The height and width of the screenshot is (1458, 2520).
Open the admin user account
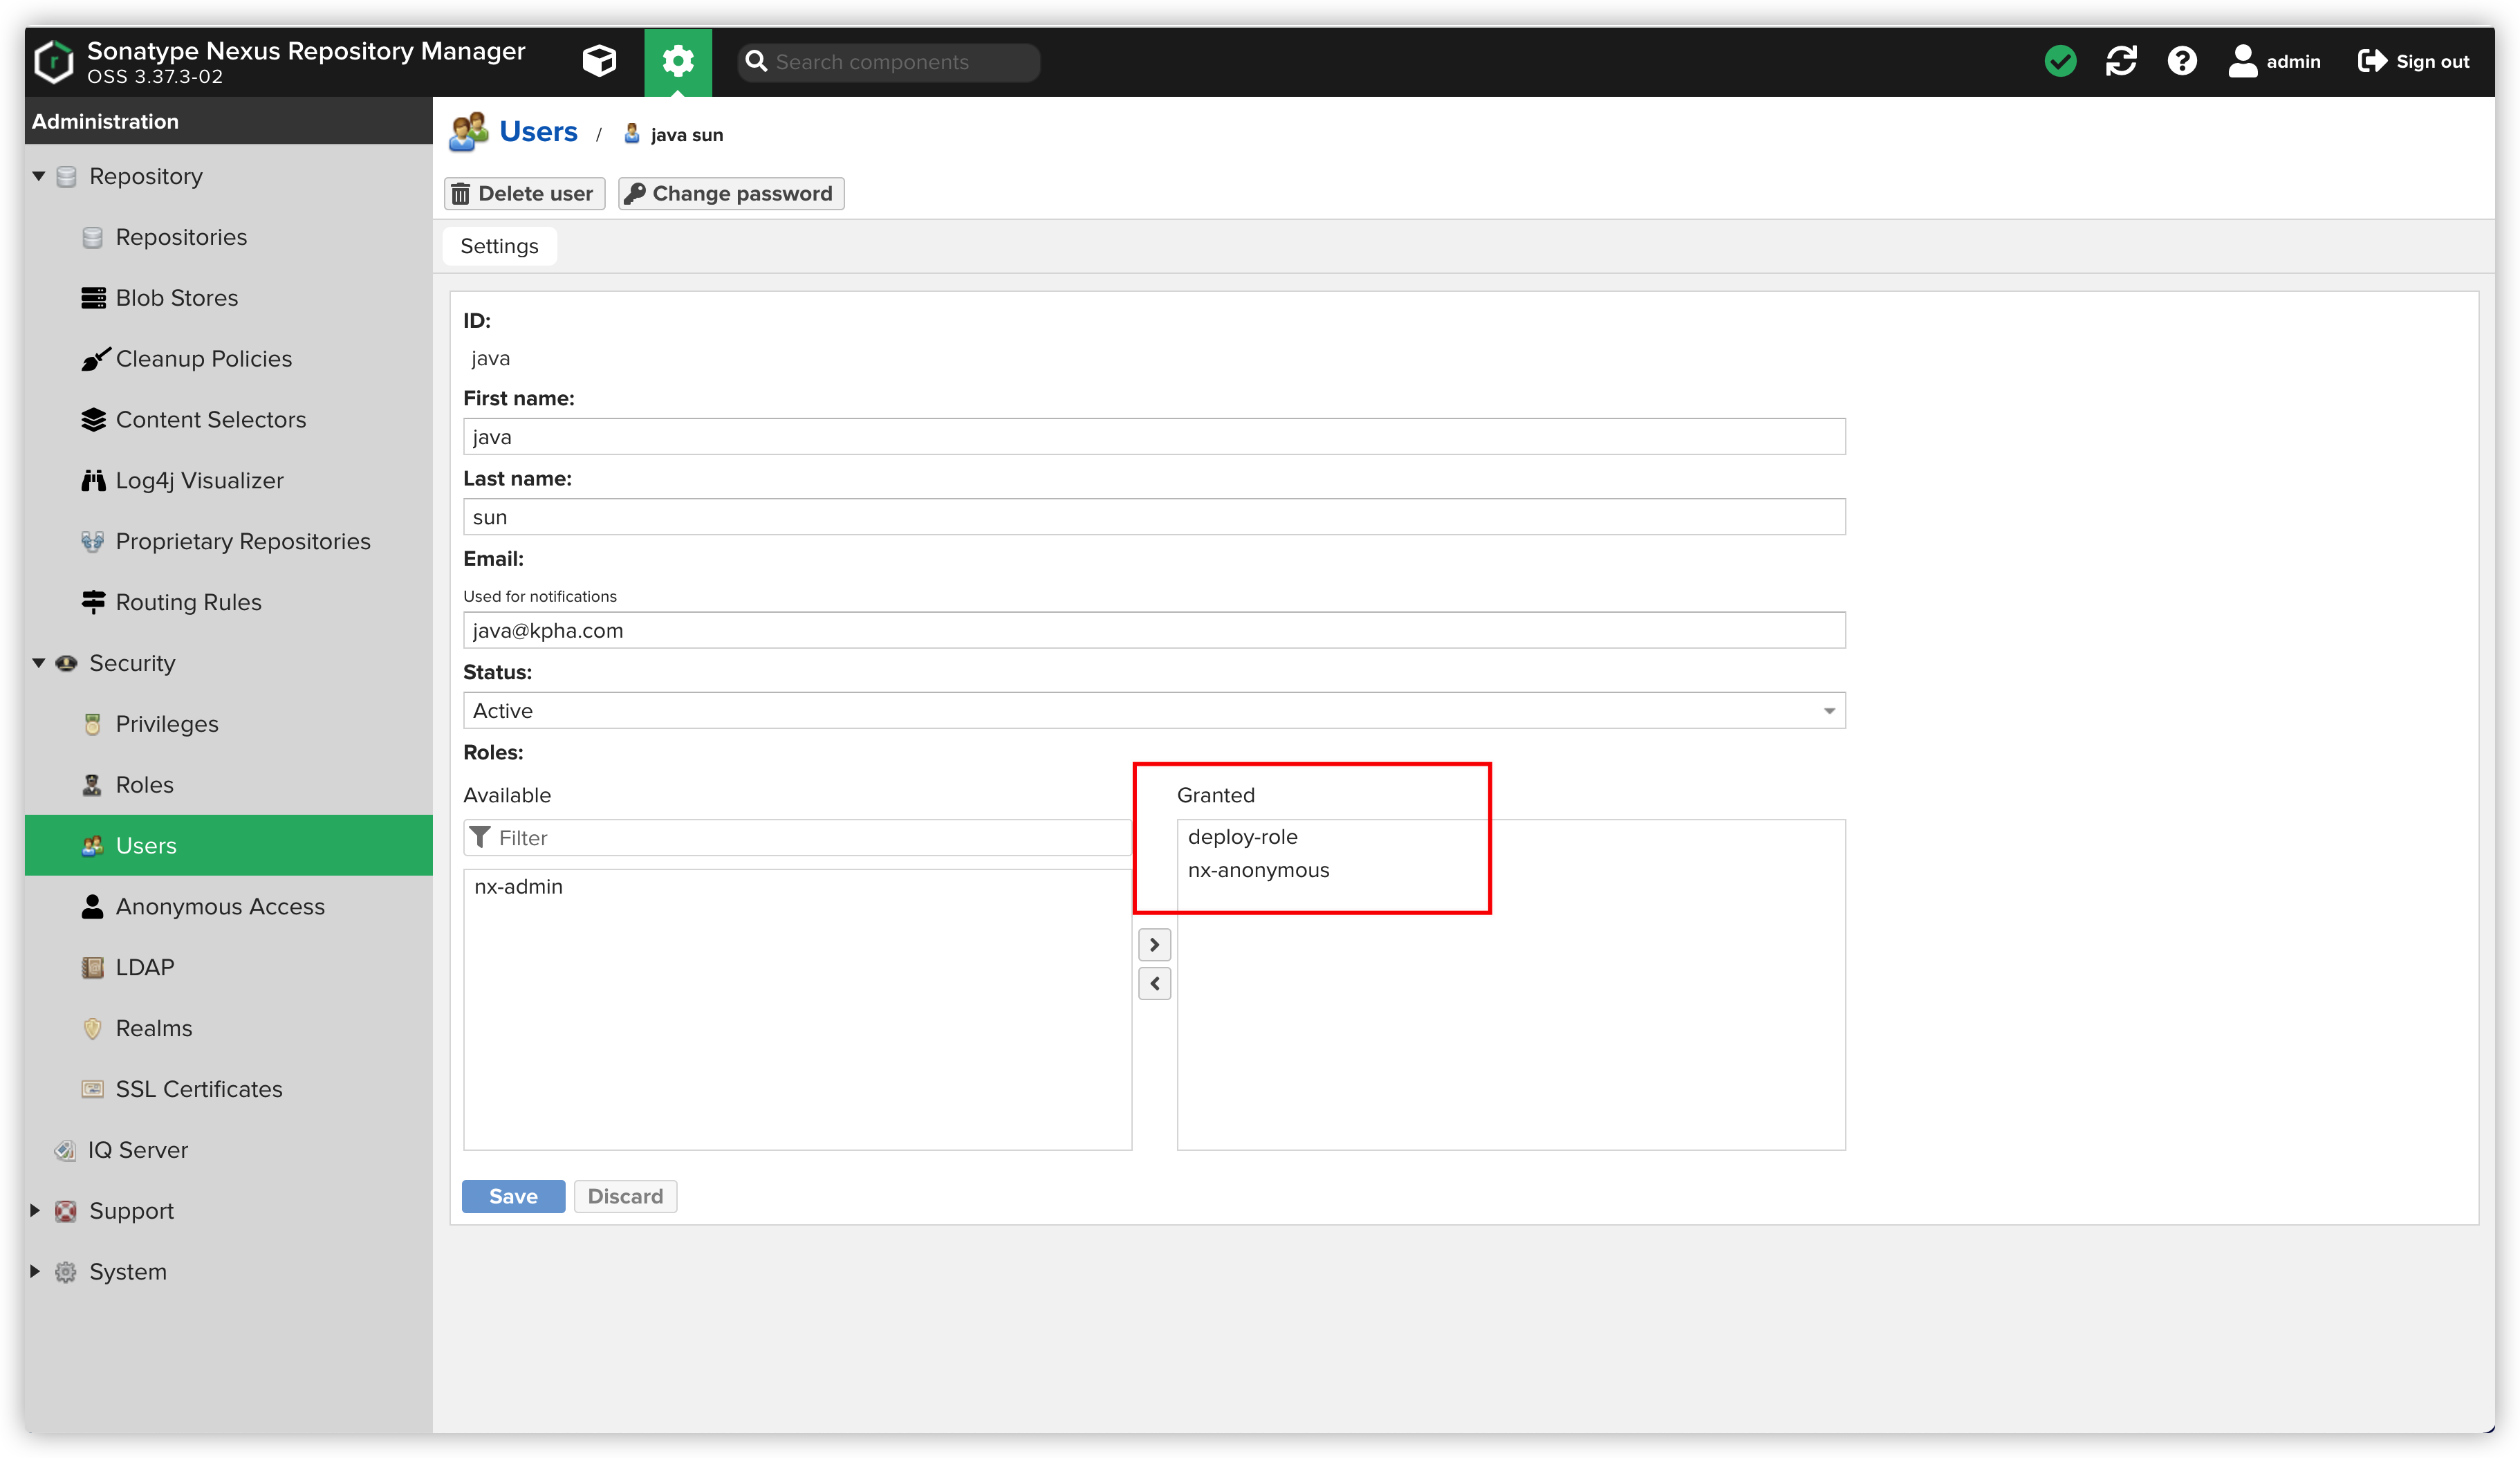tap(2274, 61)
